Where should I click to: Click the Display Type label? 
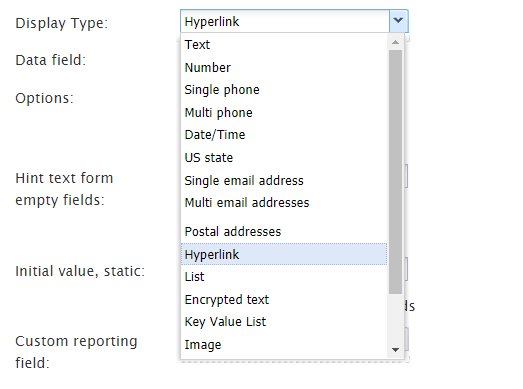62,23
